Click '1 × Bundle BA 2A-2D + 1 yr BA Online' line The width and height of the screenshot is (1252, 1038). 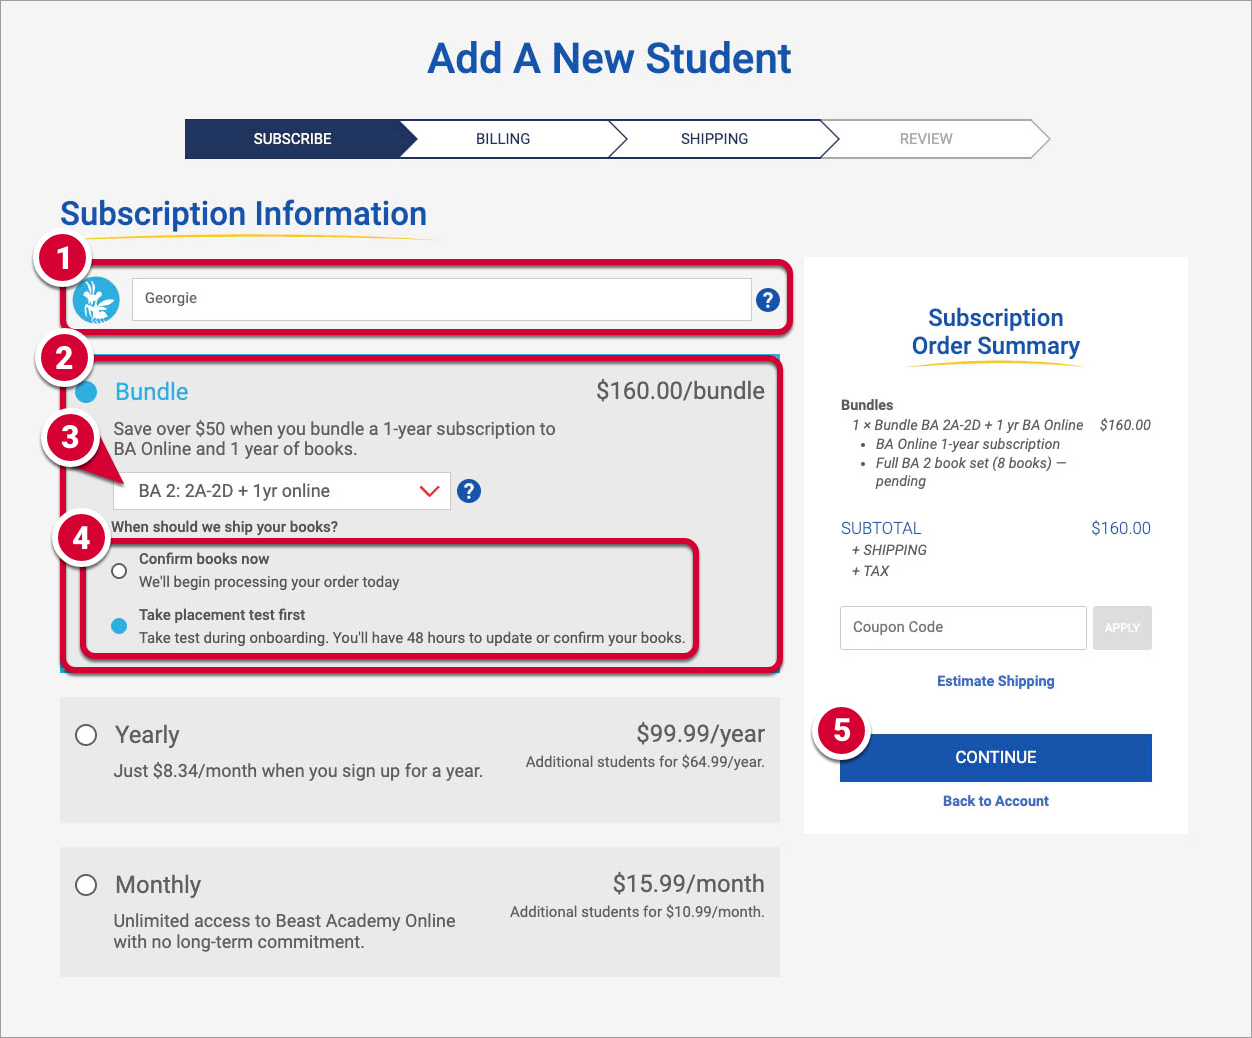pos(968,425)
